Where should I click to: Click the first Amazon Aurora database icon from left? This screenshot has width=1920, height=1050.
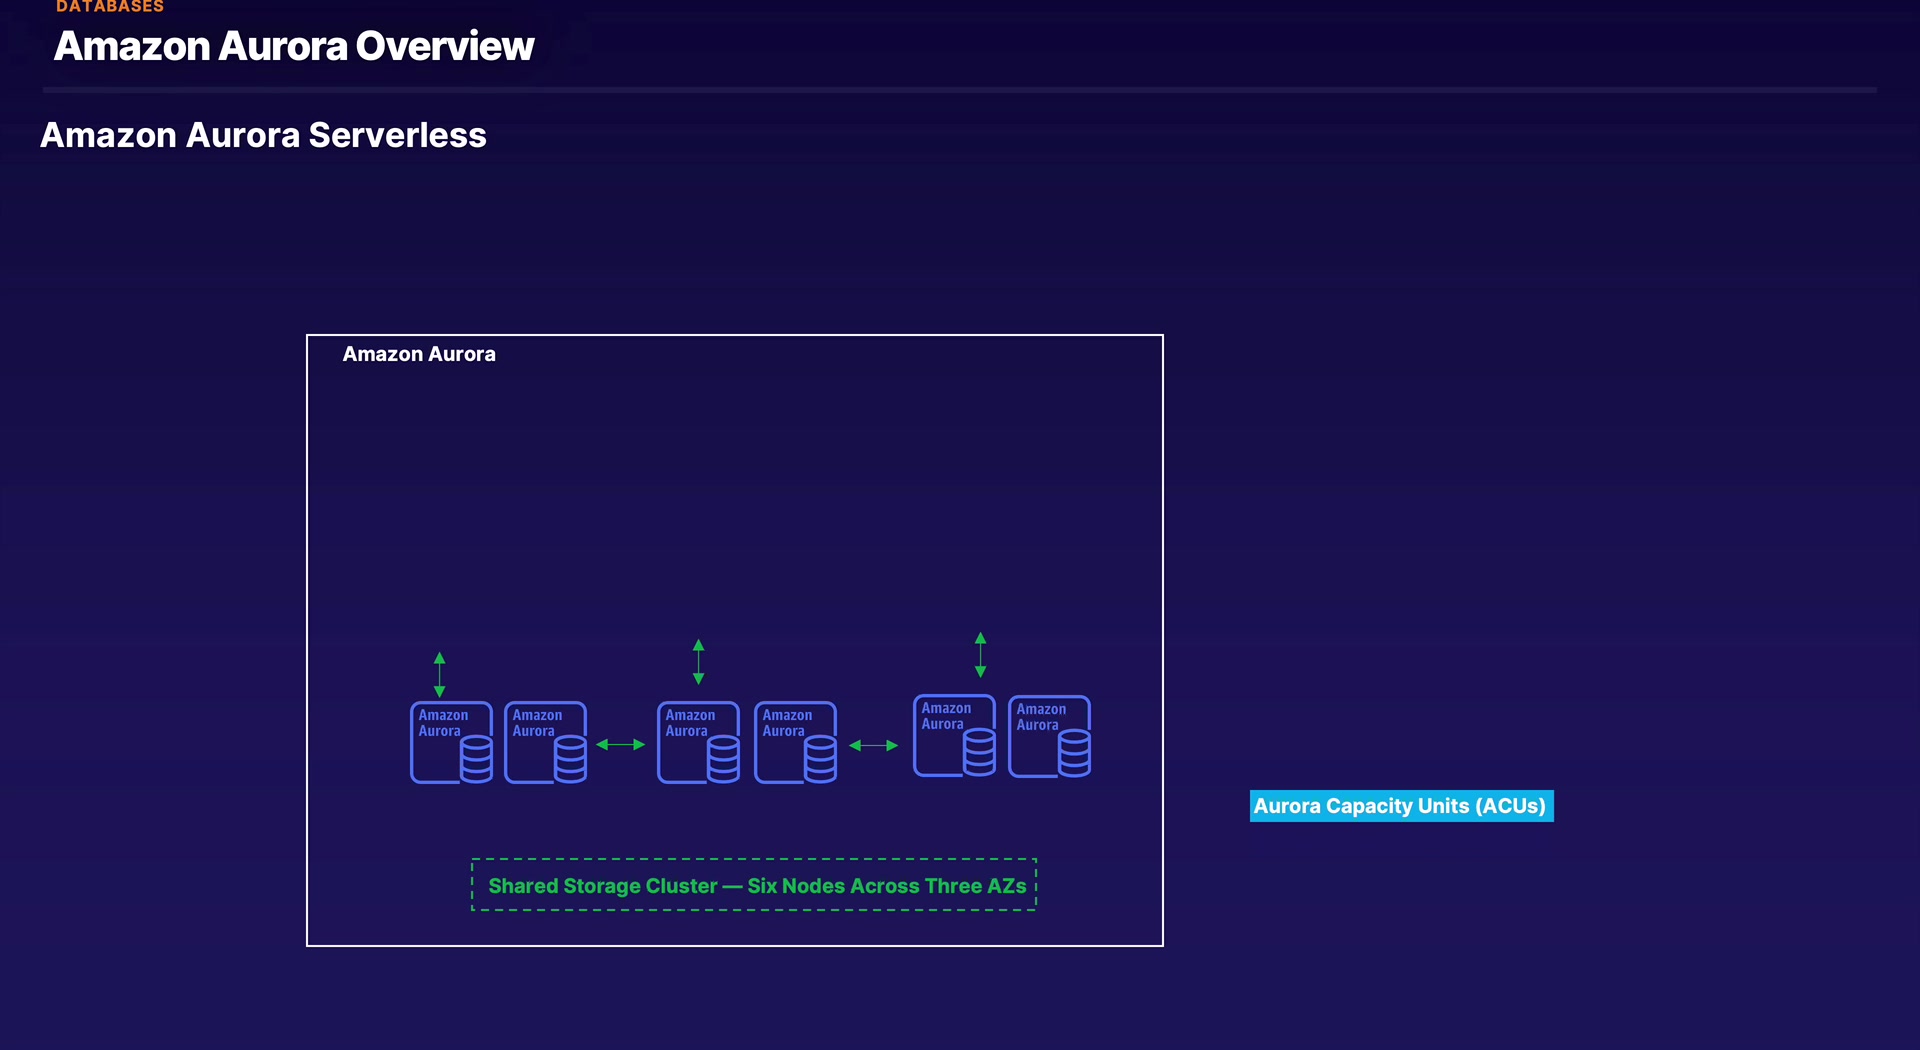click(x=451, y=742)
